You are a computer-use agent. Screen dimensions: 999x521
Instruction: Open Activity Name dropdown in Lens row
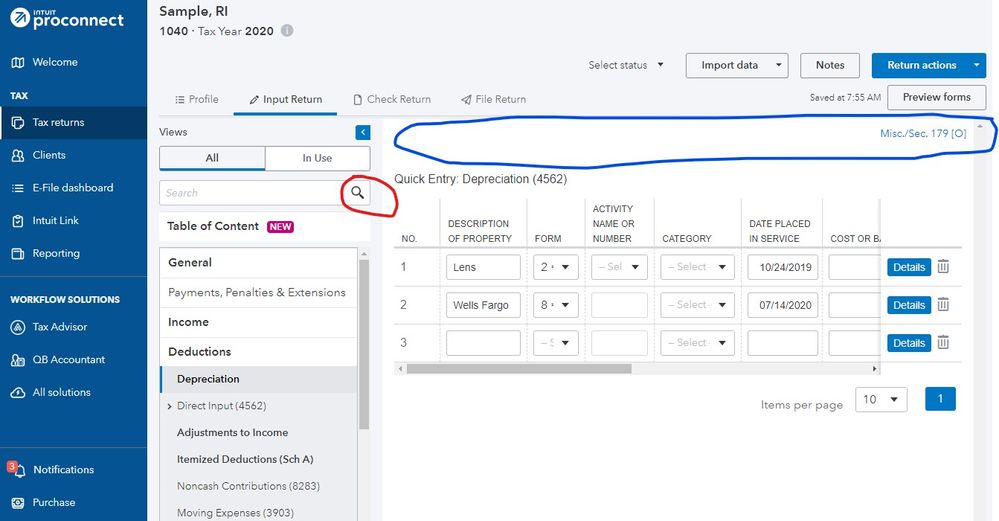click(x=619, y=267)
